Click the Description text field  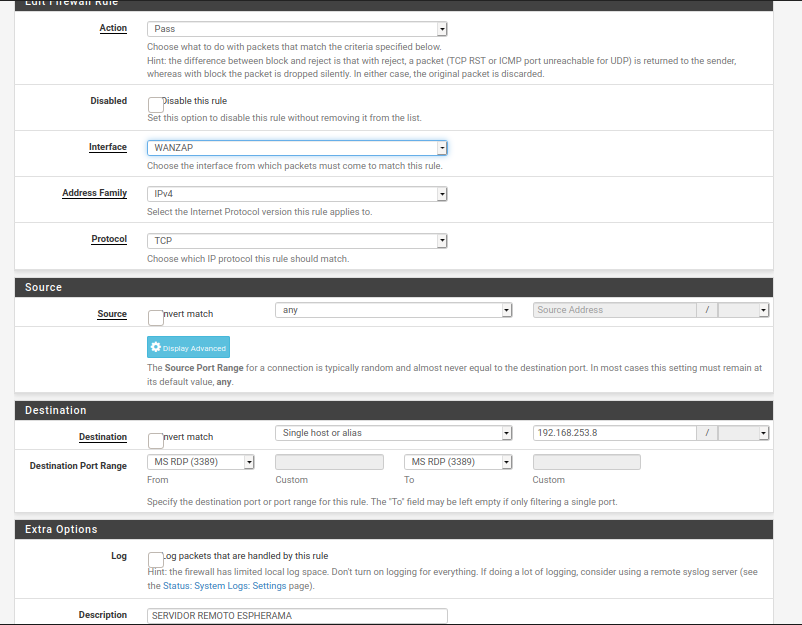[x=297, y=616]
